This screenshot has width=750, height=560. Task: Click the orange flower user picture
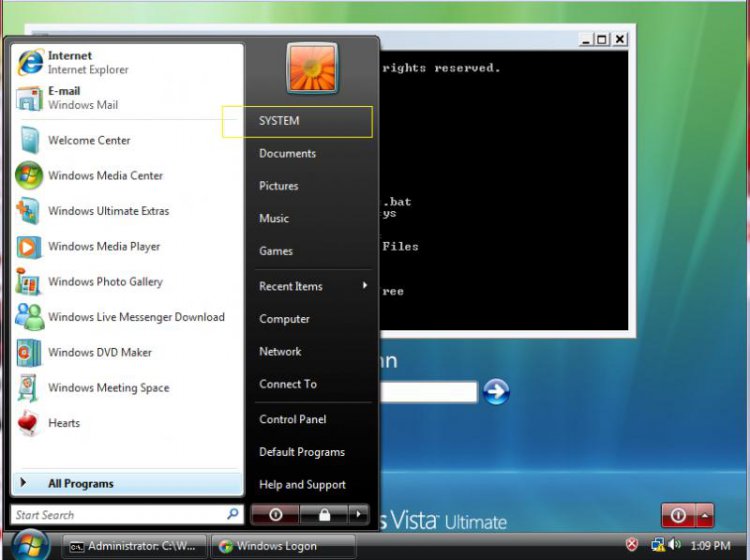tap(312, 68)
